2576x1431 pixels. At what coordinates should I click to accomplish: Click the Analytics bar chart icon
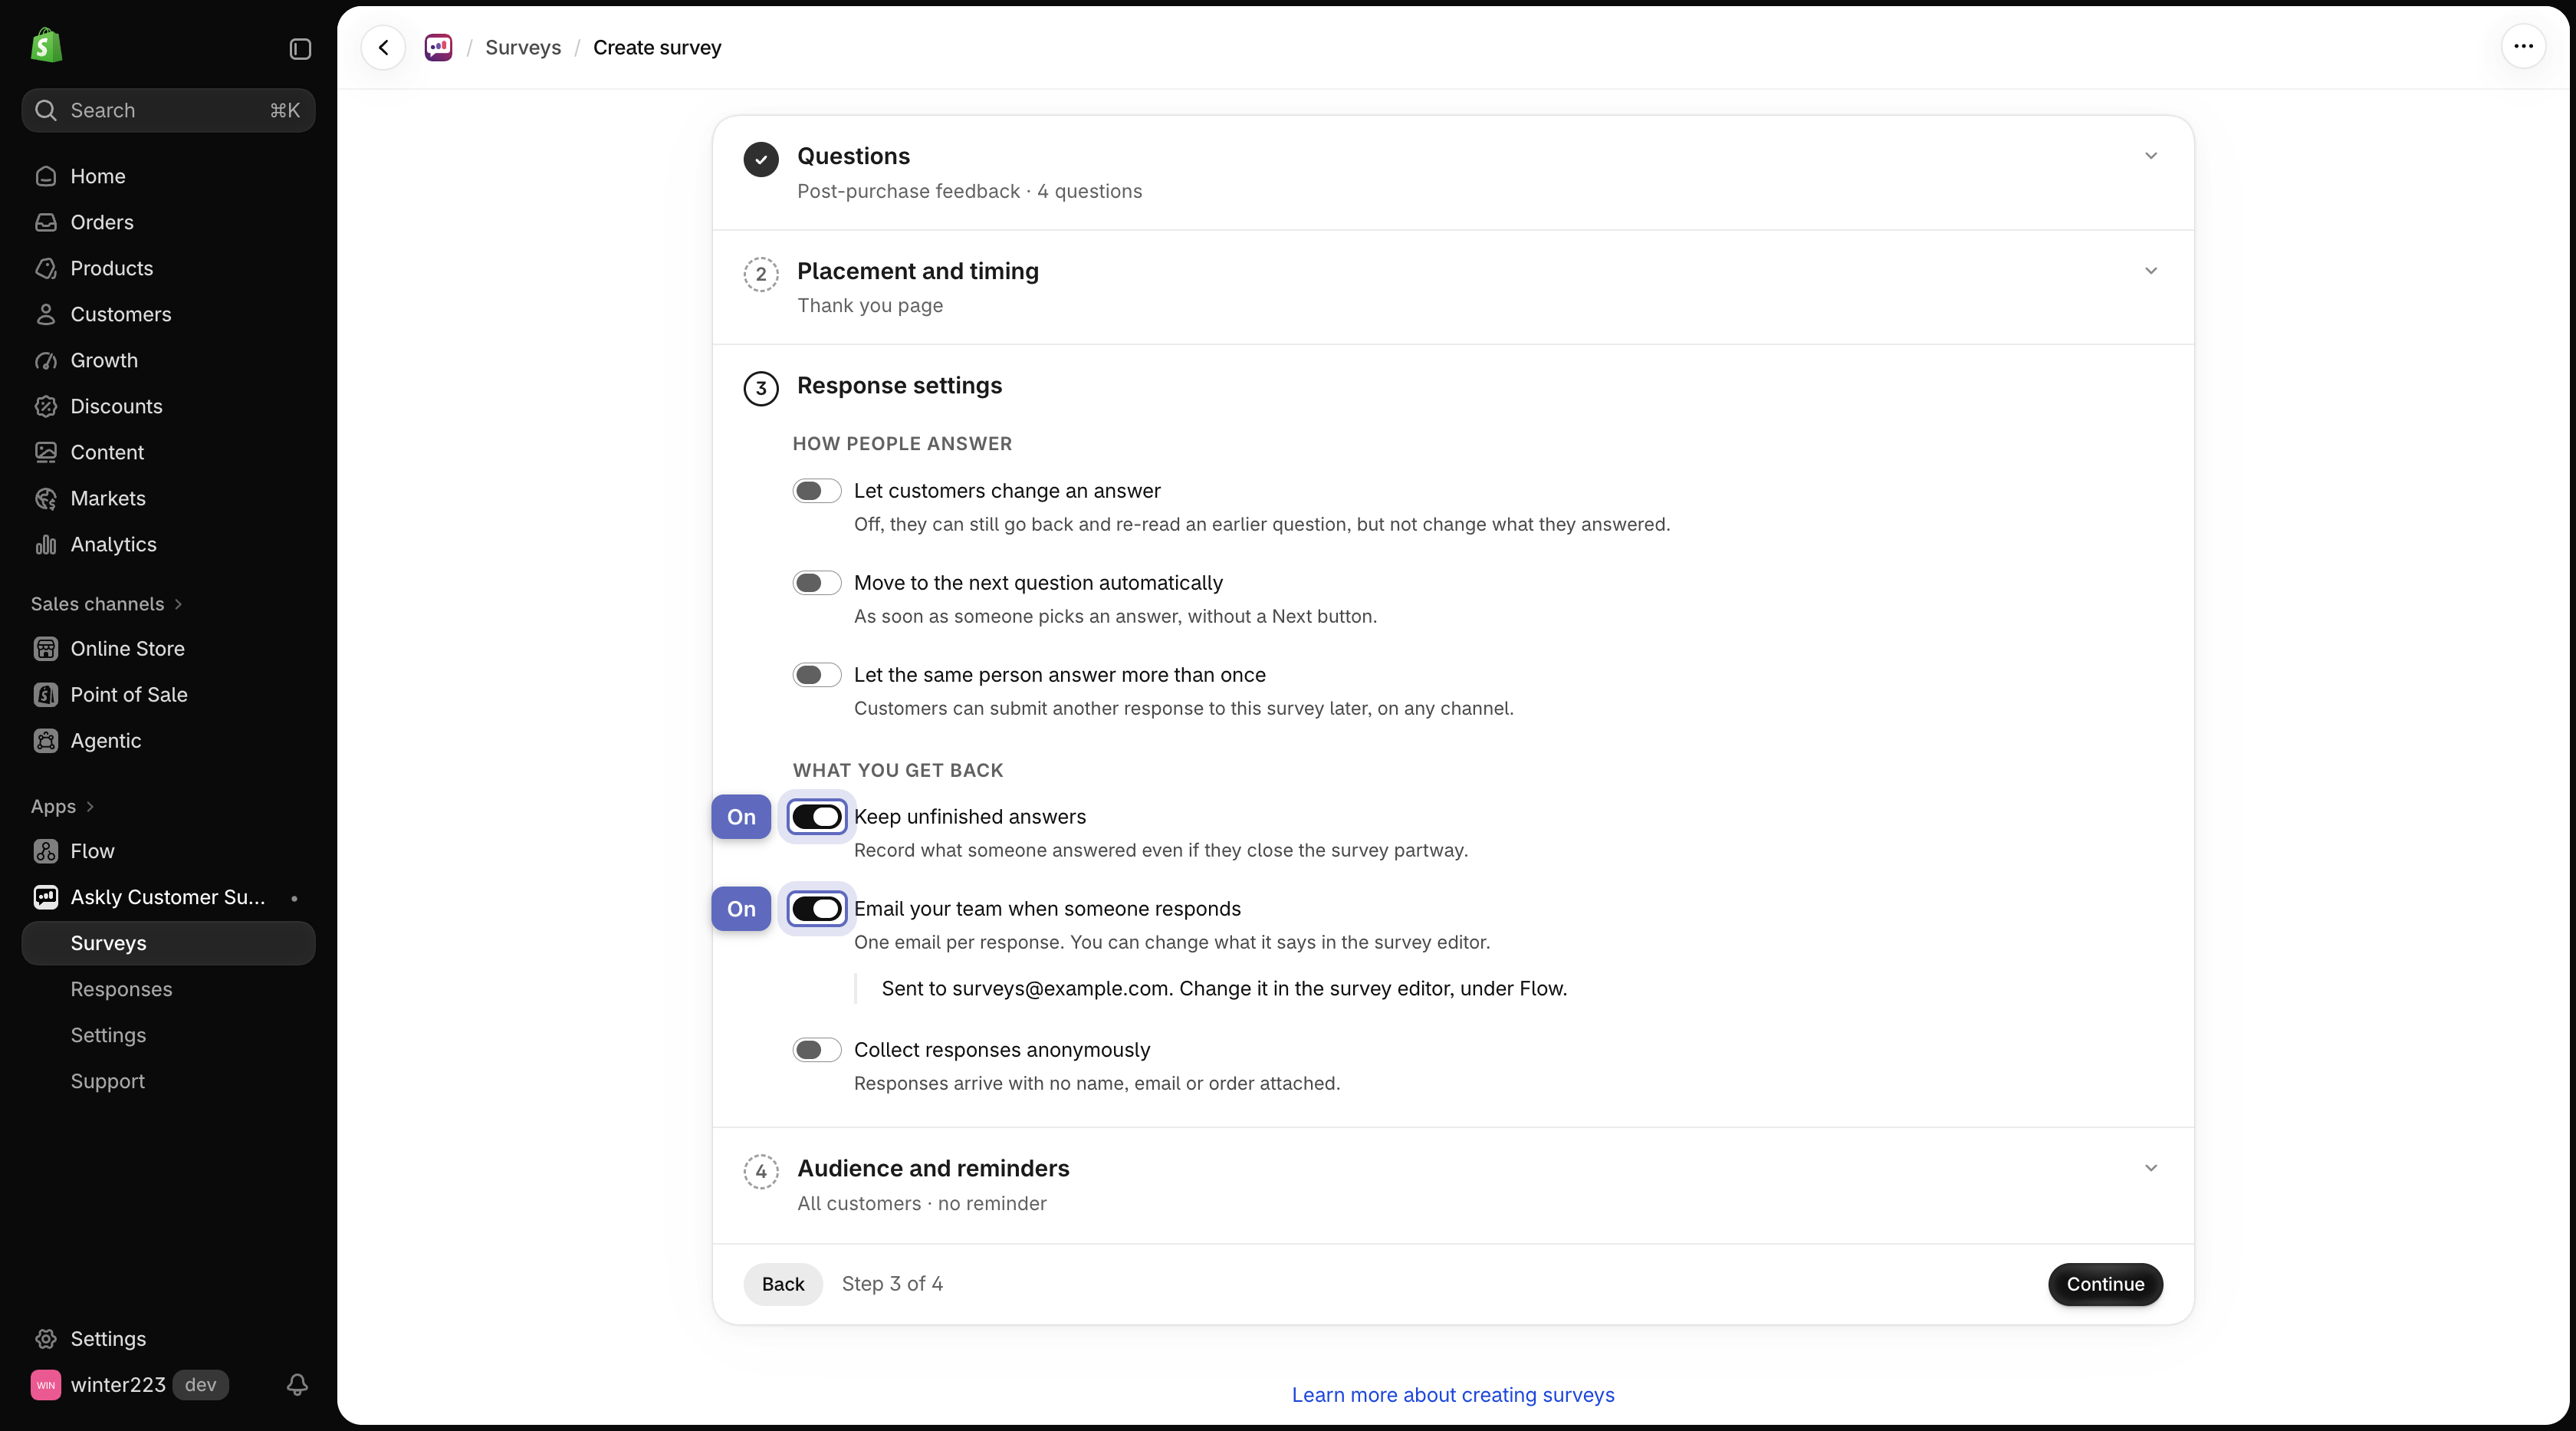(46, 544)
